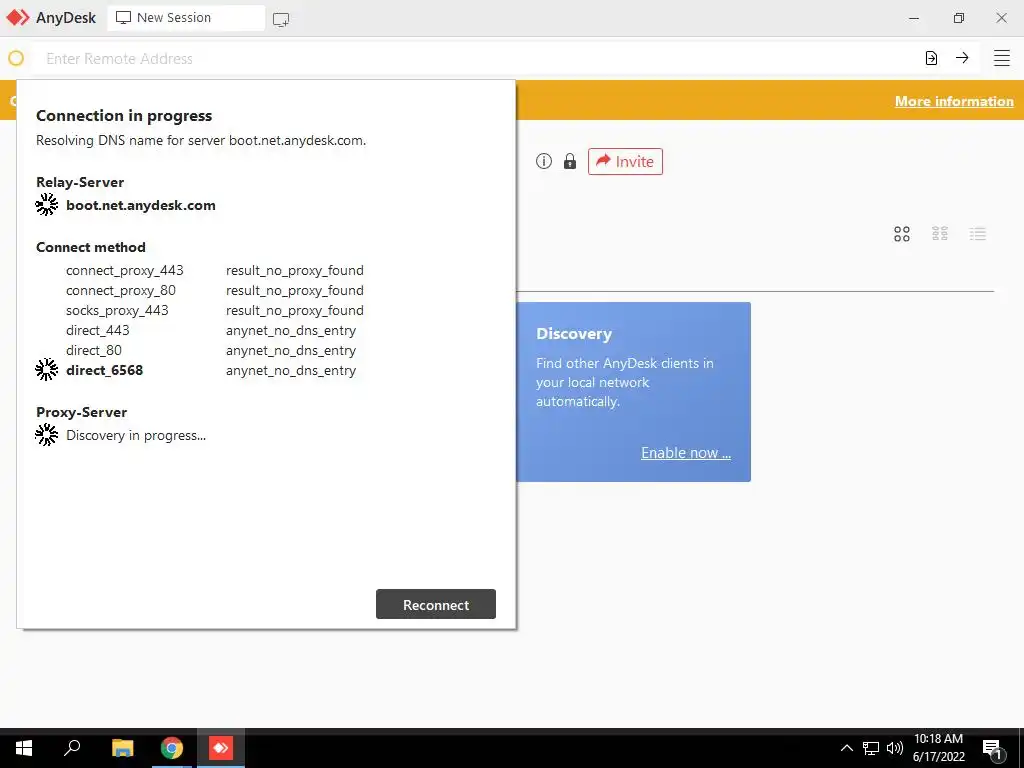Restore down the AnyDesk window

click(x=958, y=18)
